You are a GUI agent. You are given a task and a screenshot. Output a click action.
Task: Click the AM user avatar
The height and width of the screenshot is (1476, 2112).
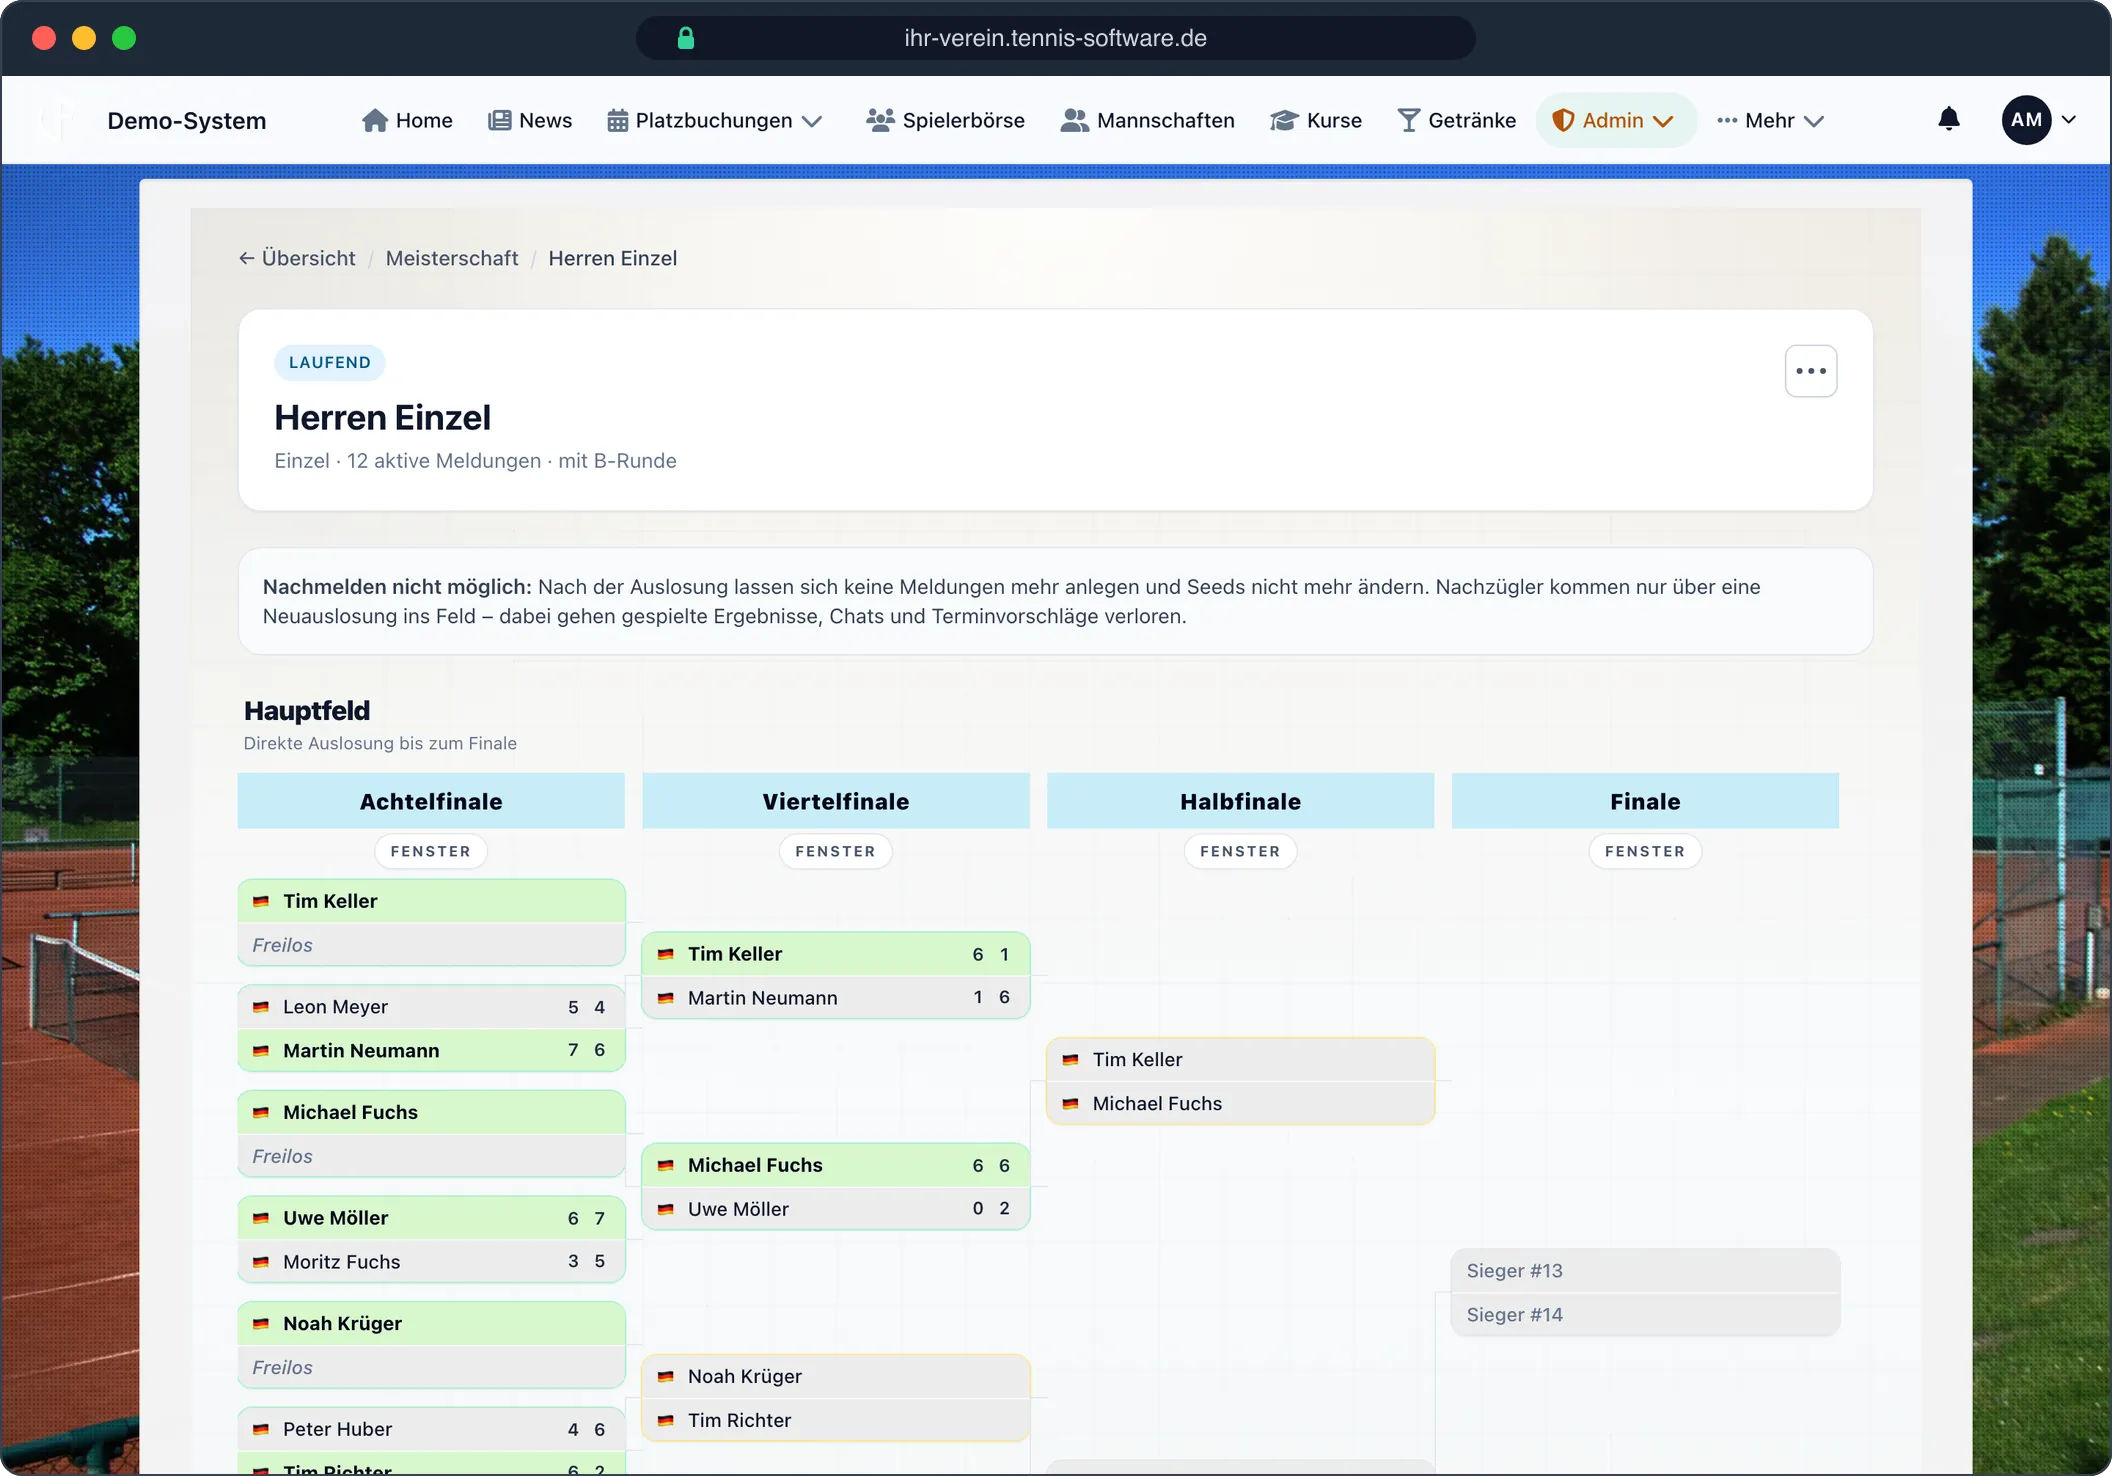(2026, 120)
